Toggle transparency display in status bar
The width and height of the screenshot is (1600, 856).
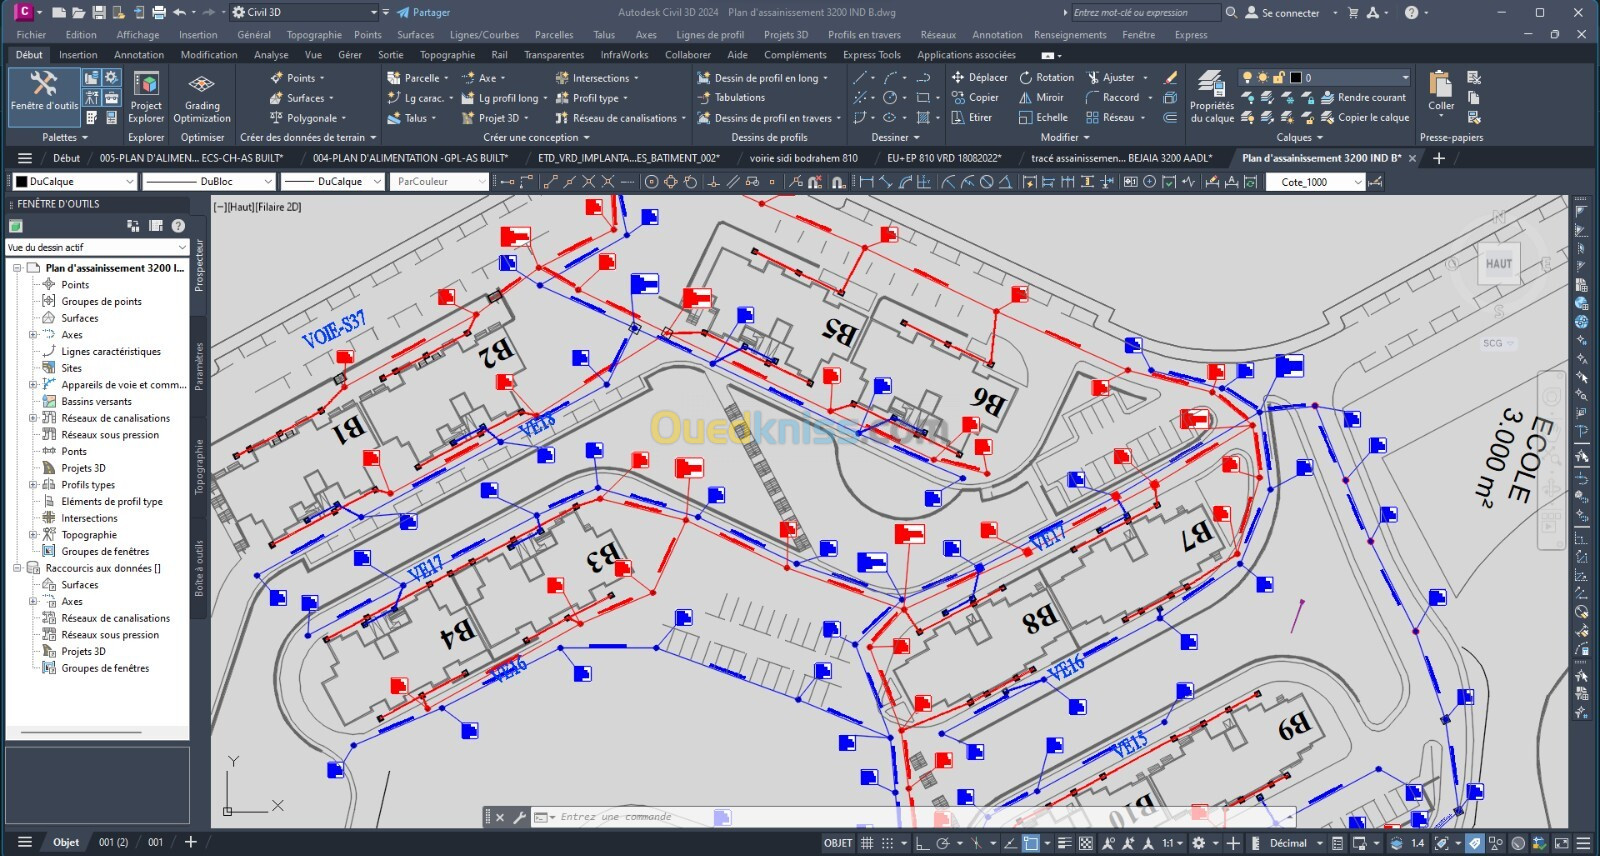coord(1085,843)
